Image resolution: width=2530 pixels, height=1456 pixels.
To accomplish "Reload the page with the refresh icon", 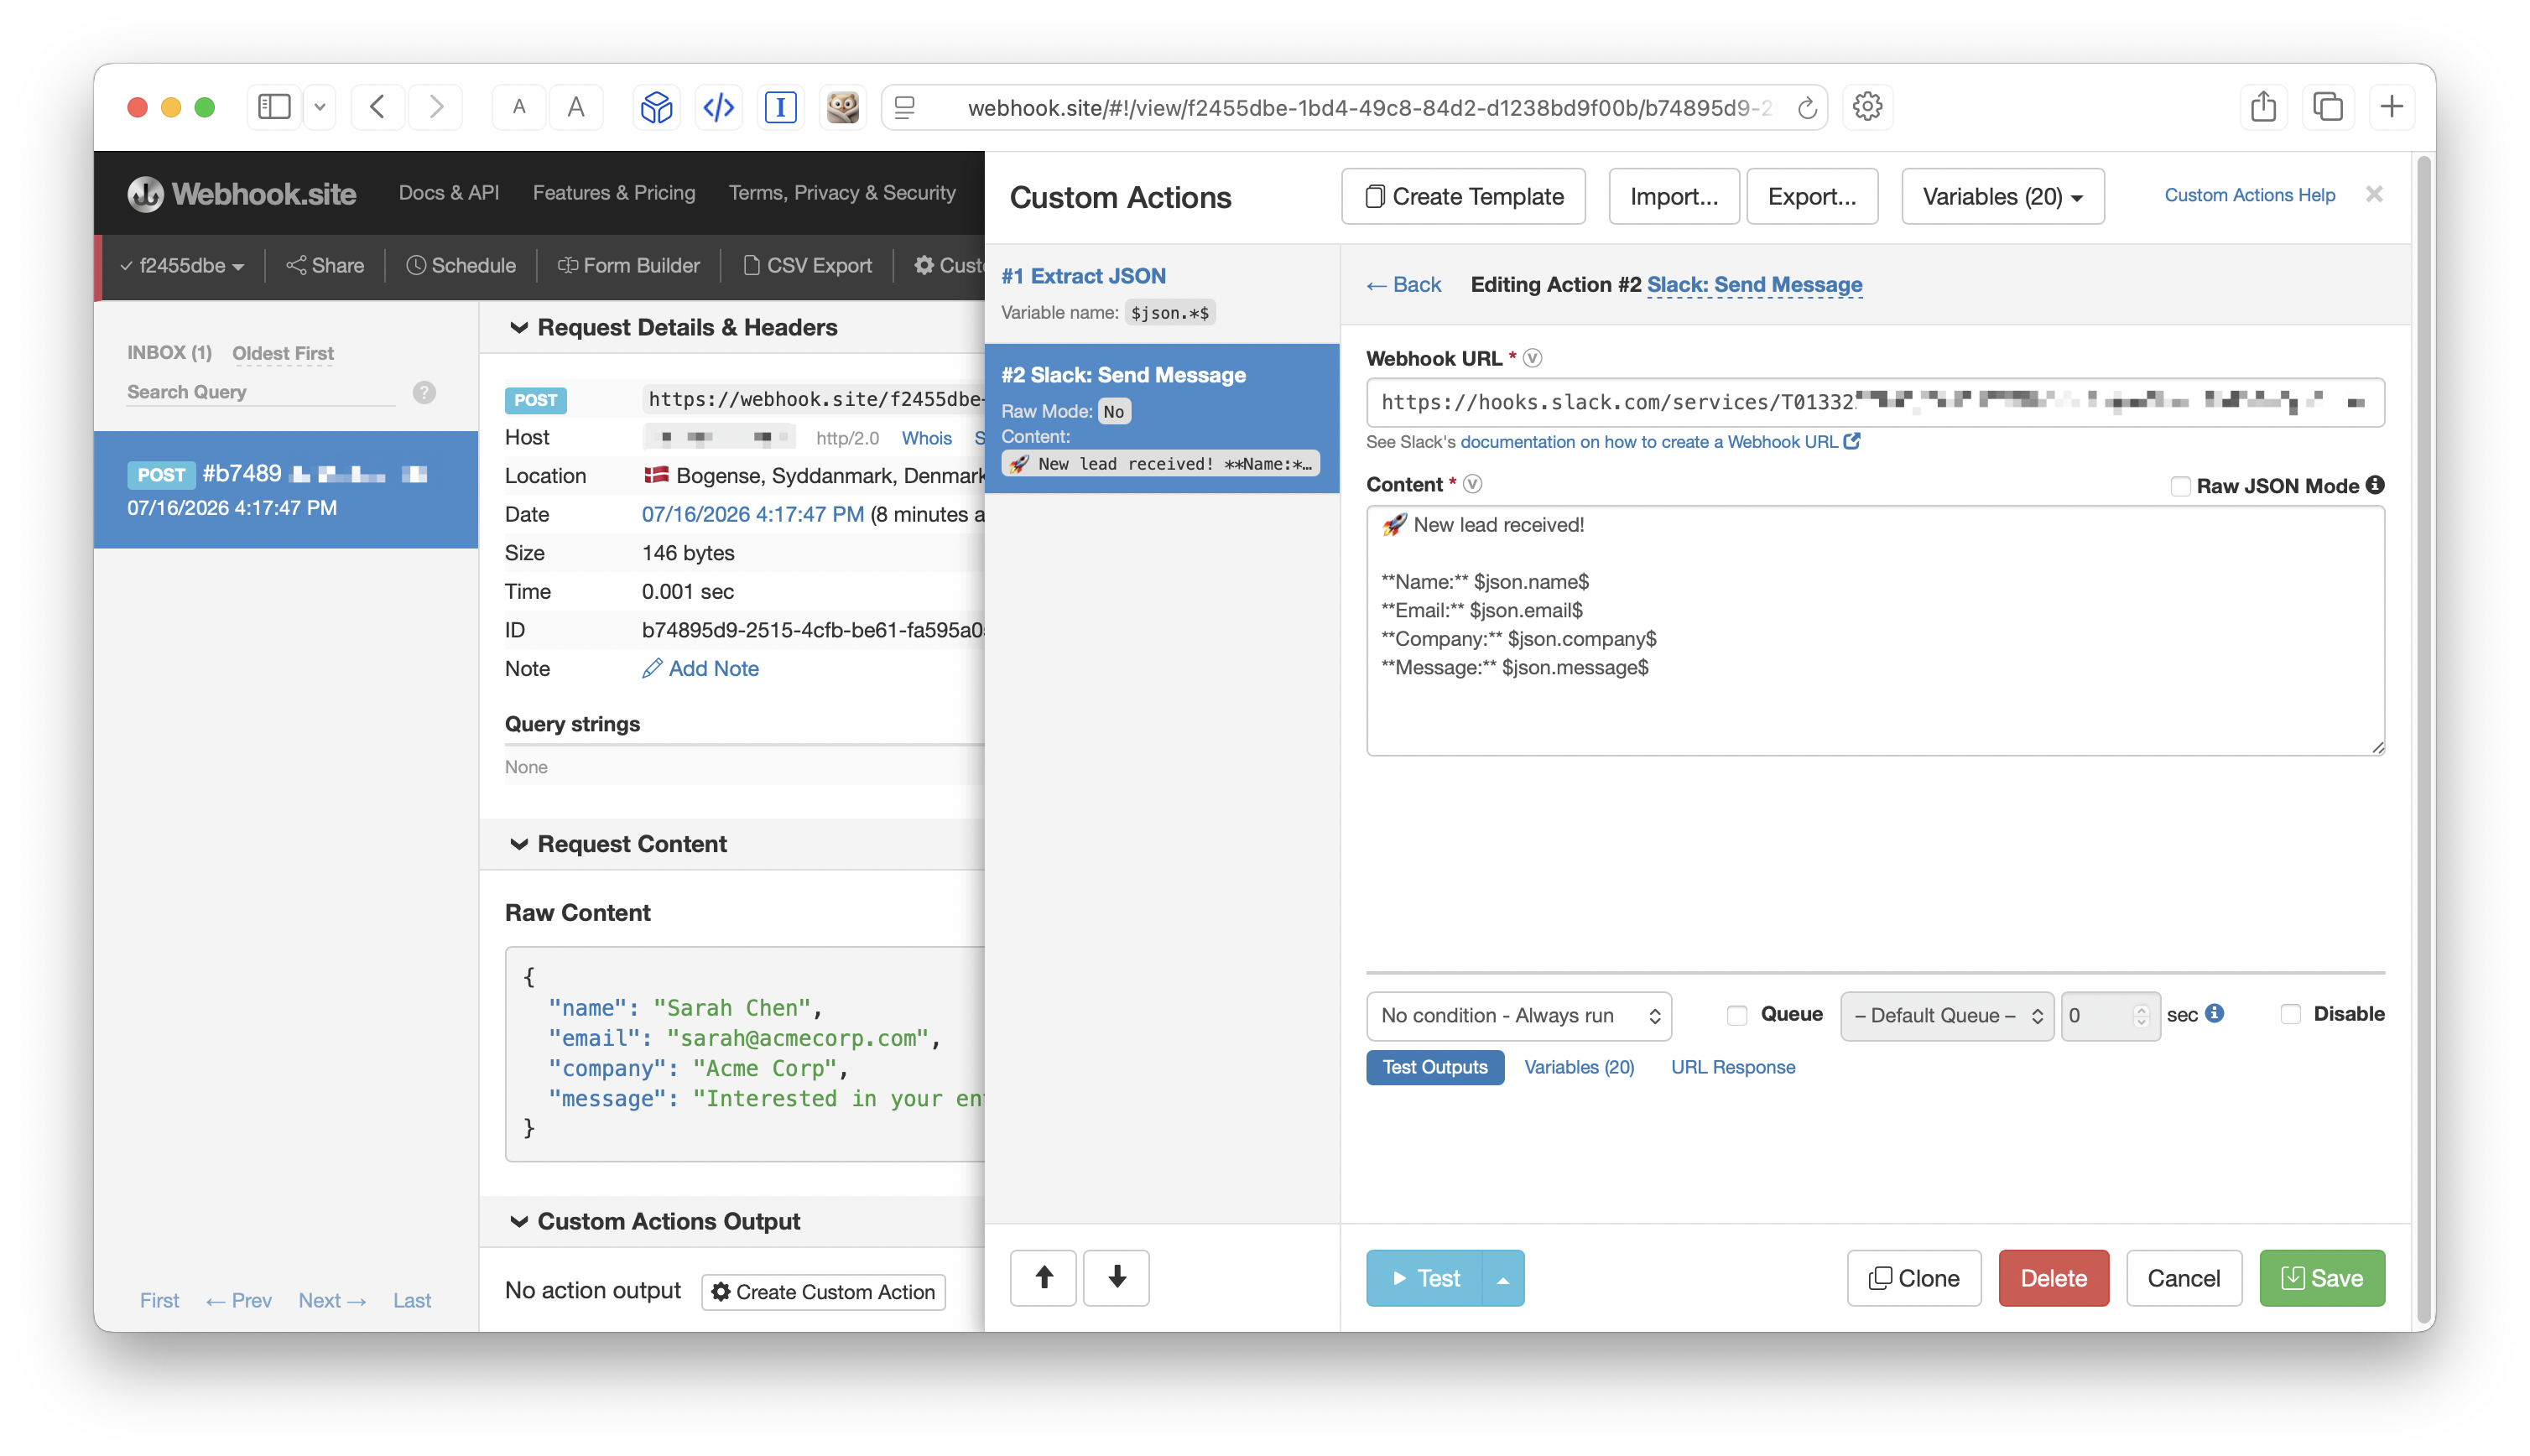I will (1806, 108).
